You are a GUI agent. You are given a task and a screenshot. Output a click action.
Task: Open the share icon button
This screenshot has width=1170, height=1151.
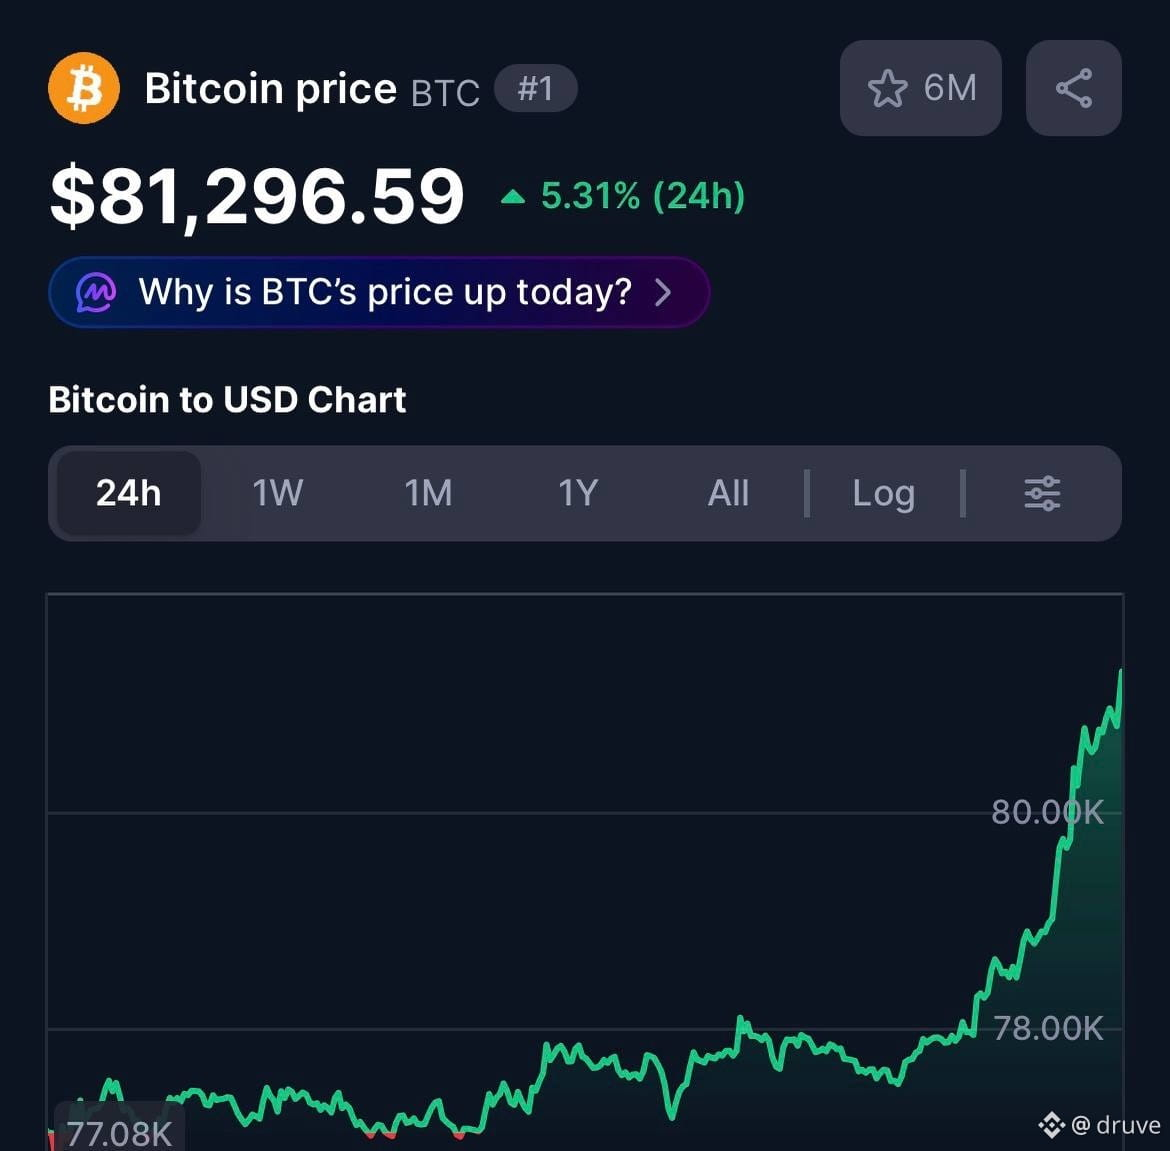(x=1074, y=88)
